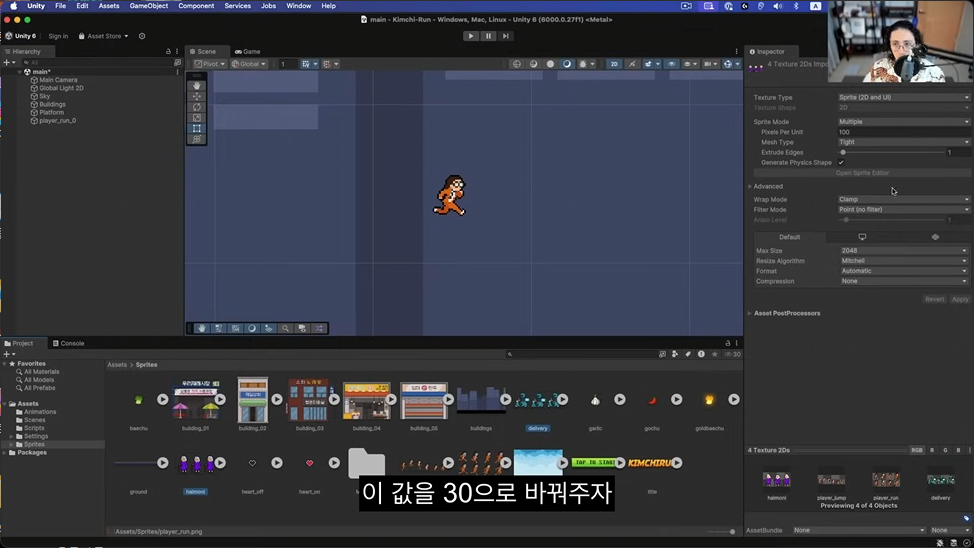Select the Rotate tool in Scene toolbar

tap(197, 107)
